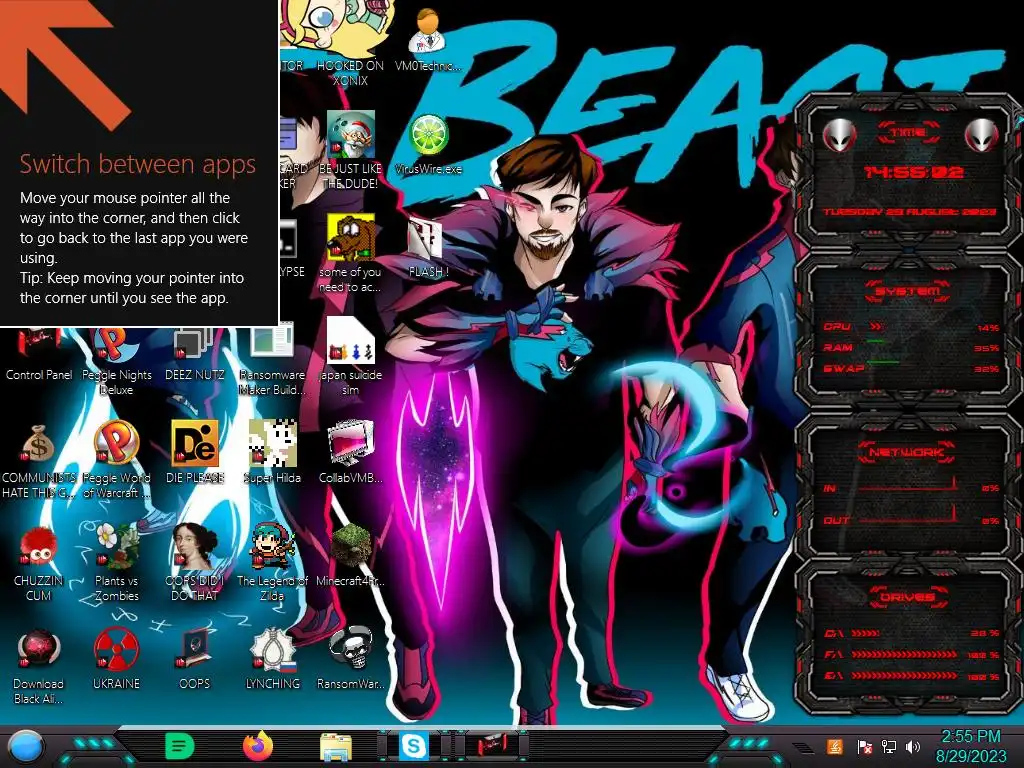The width and height of the screenshot is (1024, 768).
Task: Click the network IN graph line
Action: click(908, 485)
